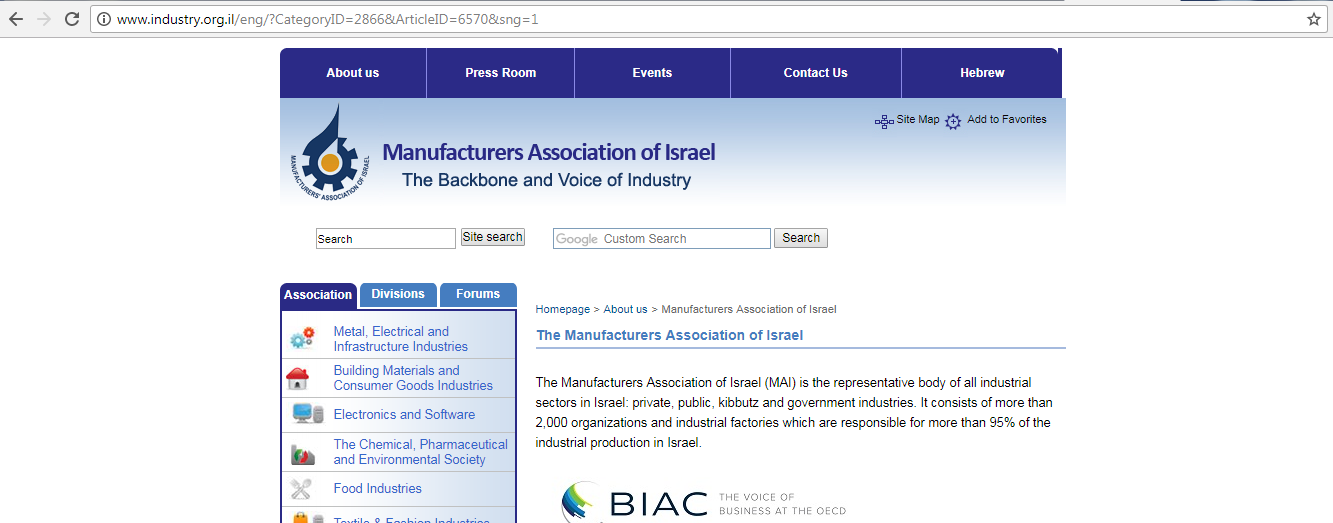Switch to the Divisions tab
The image size is (1333, 523).
(x=398, y=294)
